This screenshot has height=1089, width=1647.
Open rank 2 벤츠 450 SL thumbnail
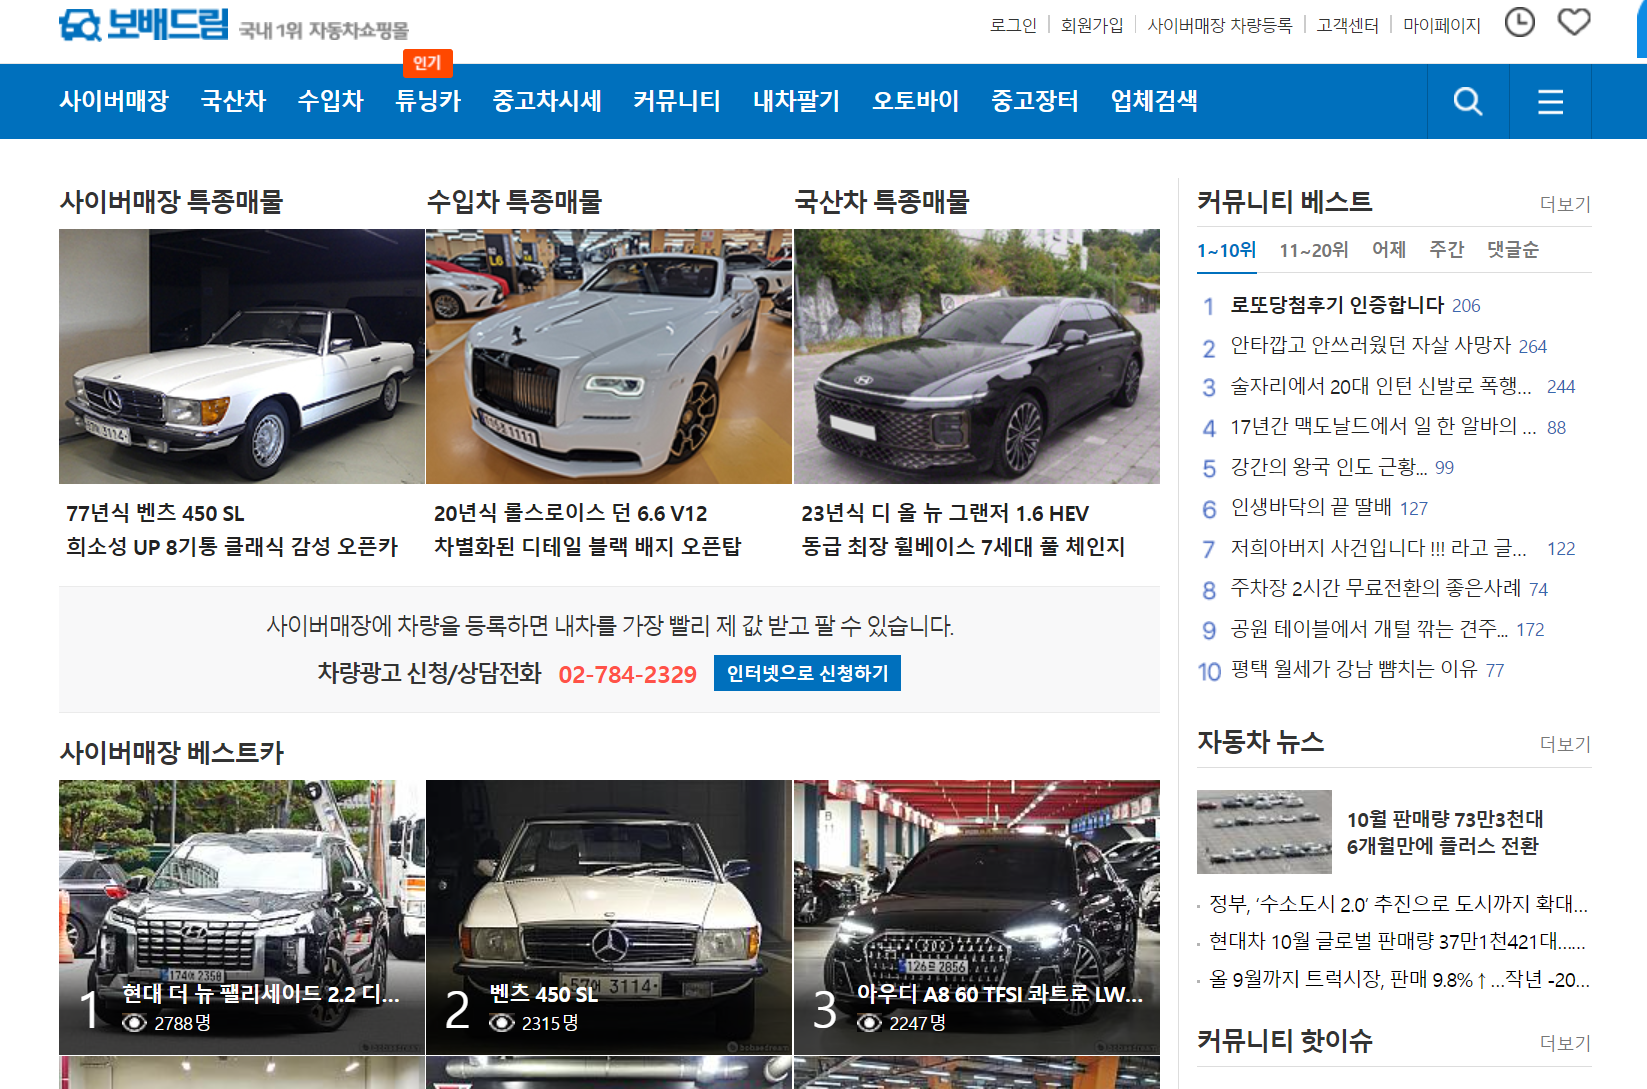pyautogui.click(x=609, y=917)
